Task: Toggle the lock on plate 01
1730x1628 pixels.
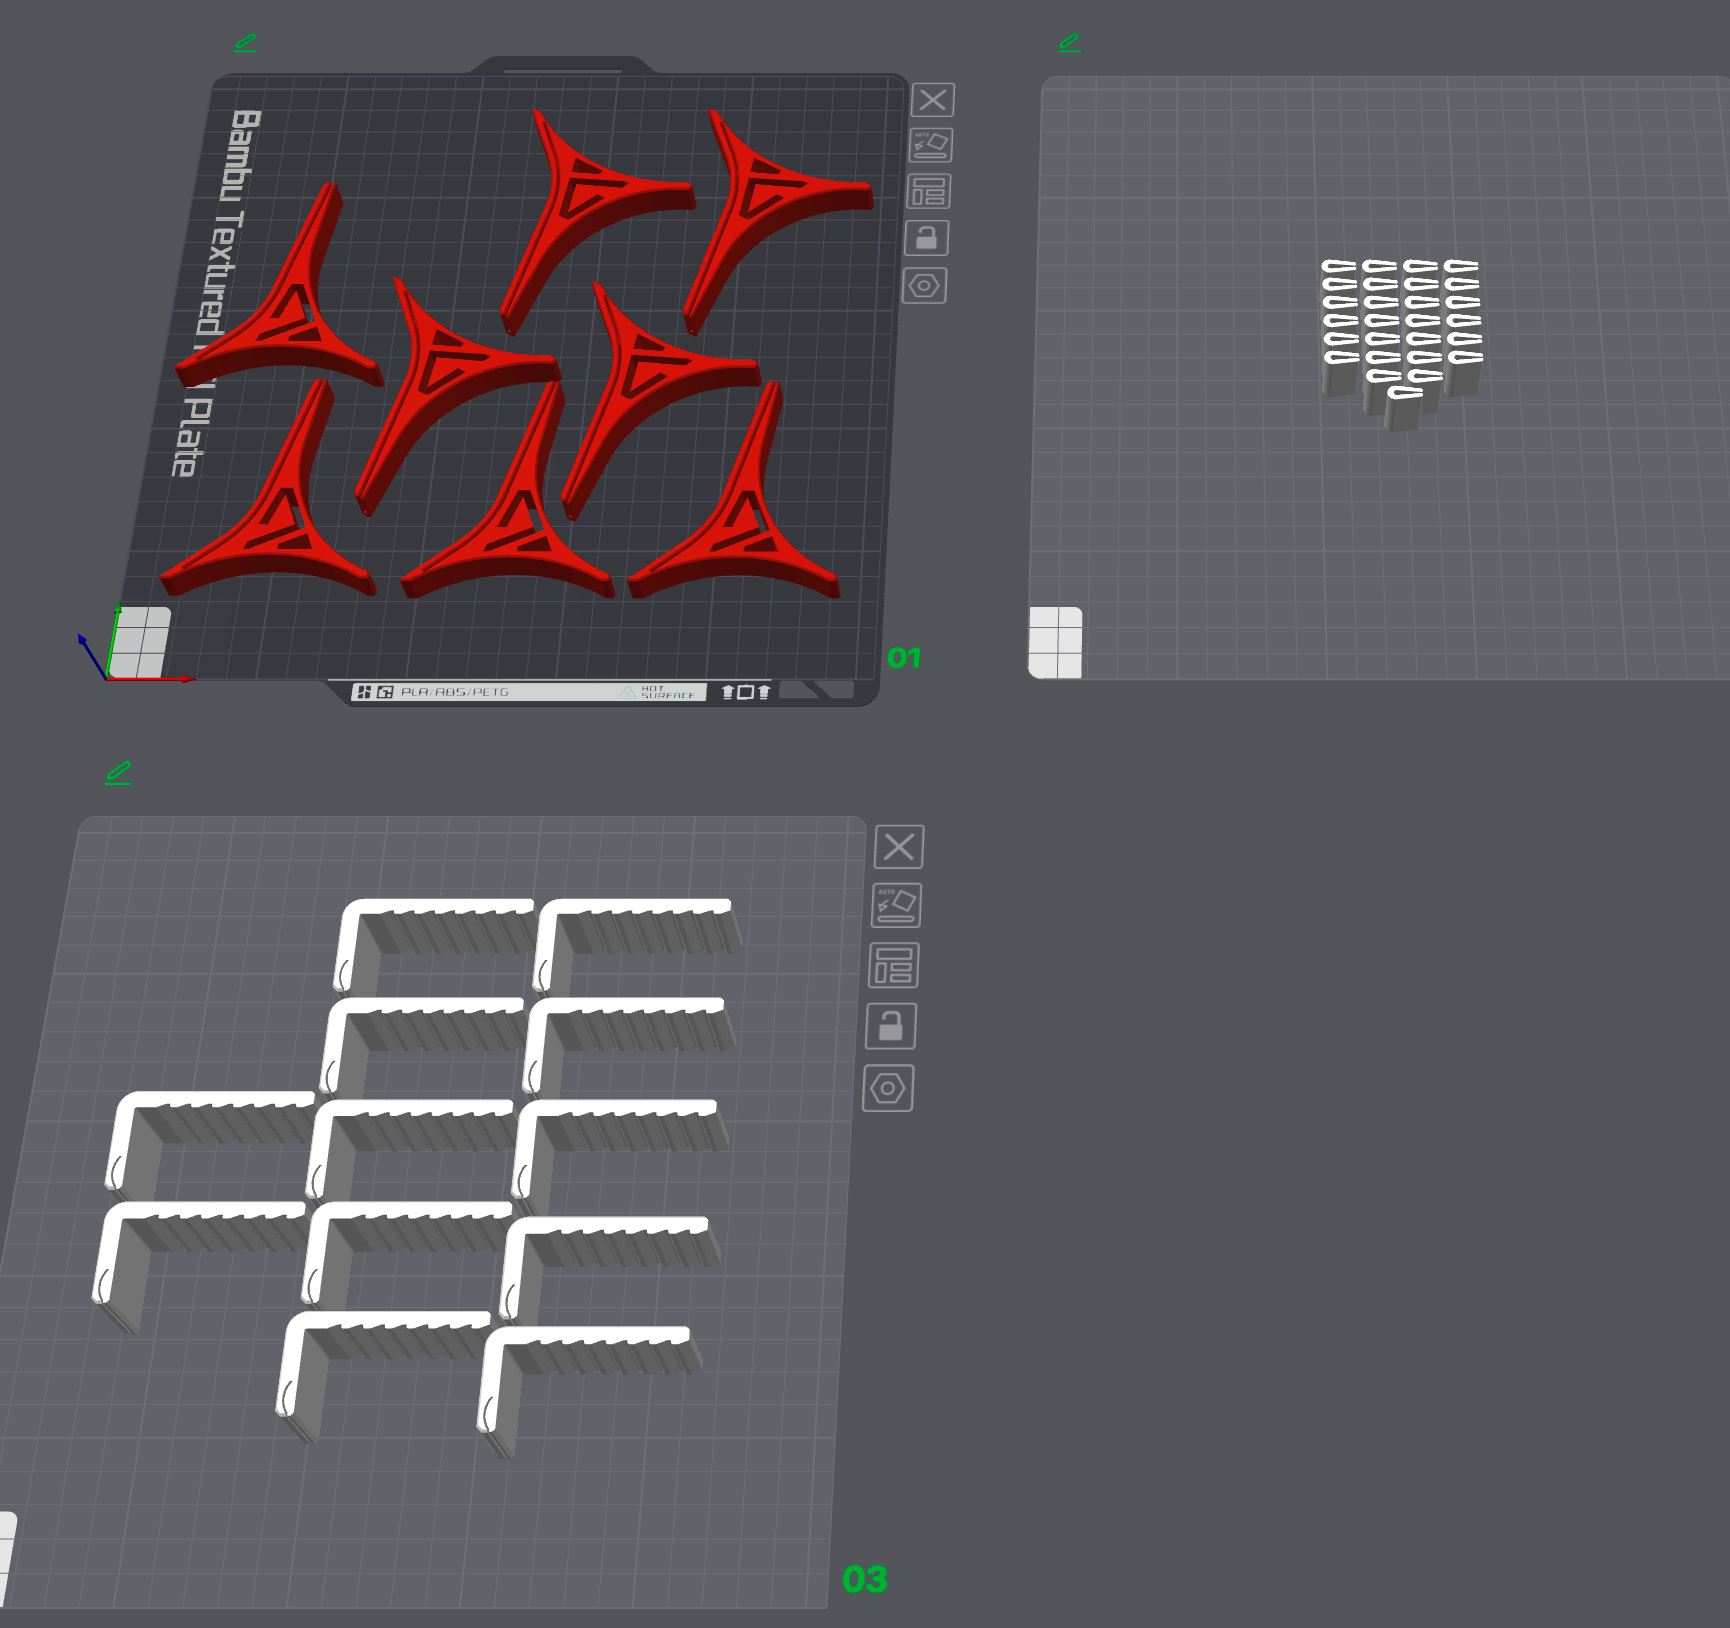Action: point(926,238)
